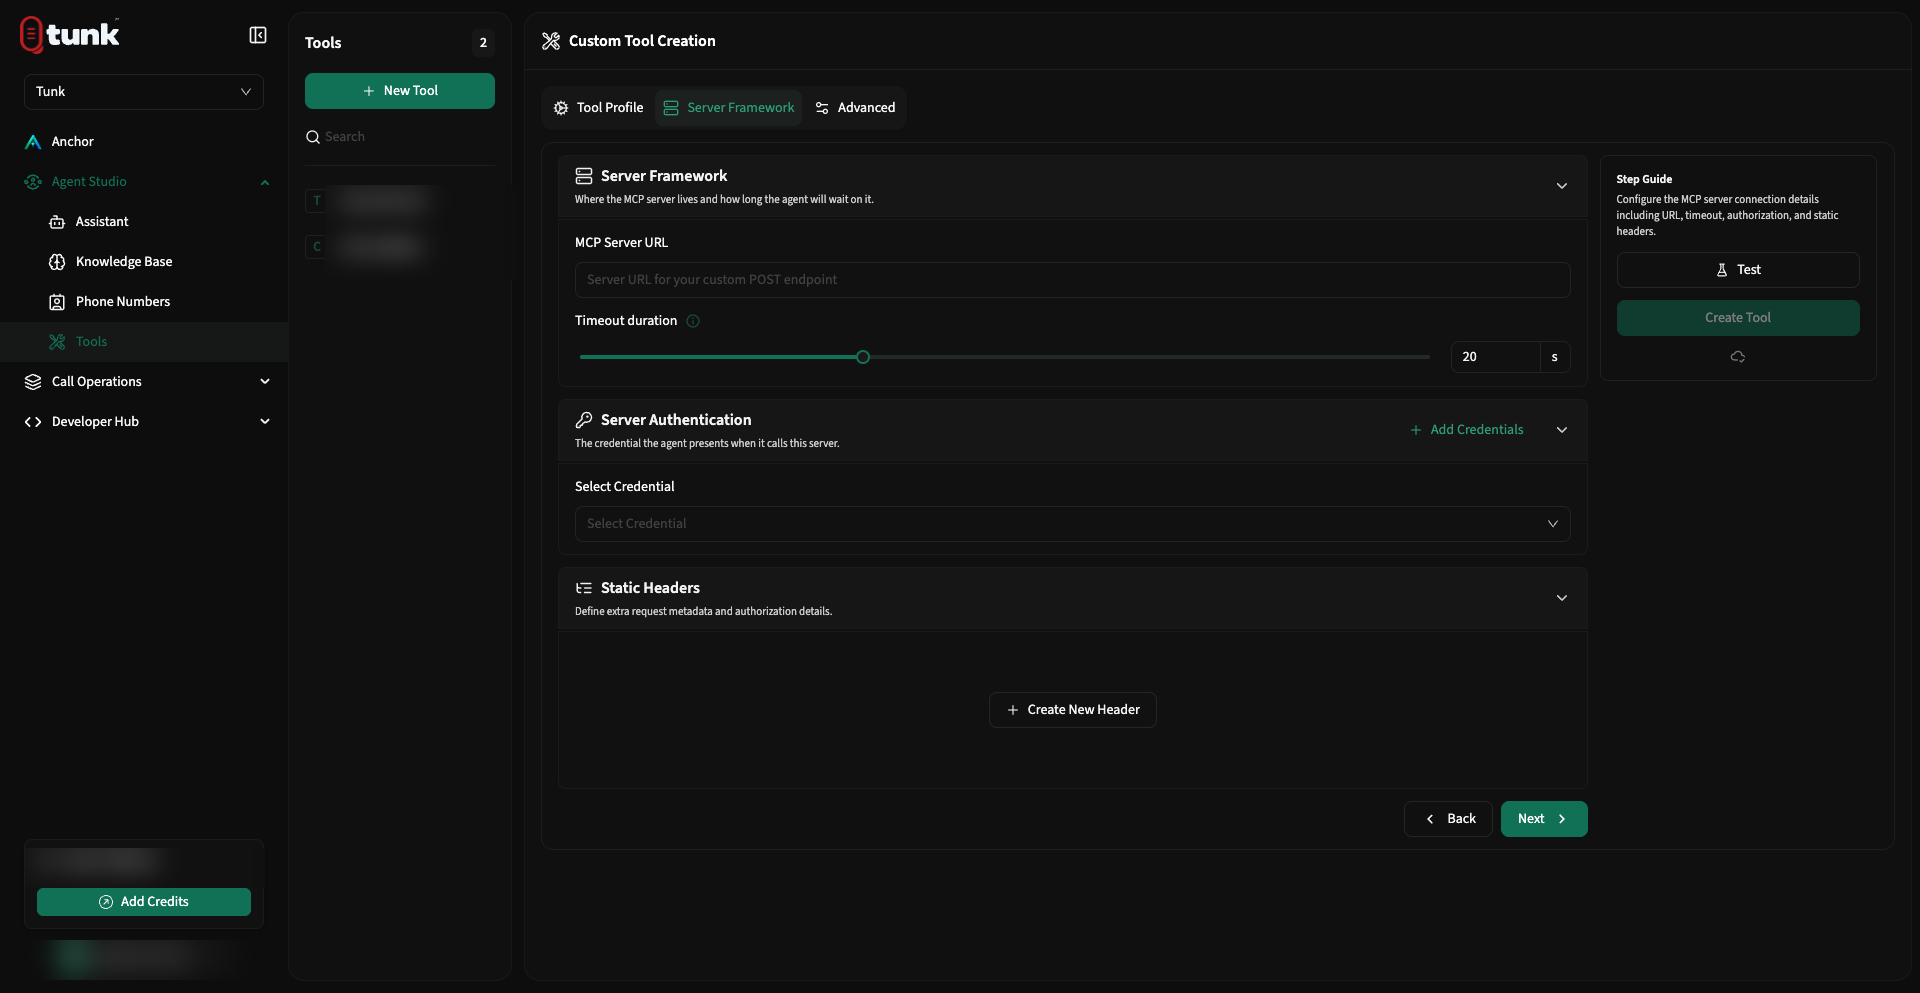Screen dimensions: 1920x993
Task: Click the Phone Numbers contact icon
Action: 57,302
